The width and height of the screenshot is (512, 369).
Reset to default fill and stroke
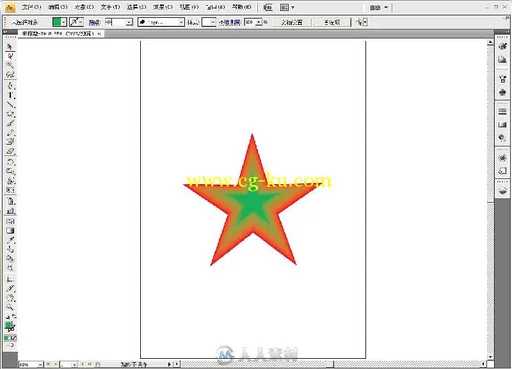point(7,317)
